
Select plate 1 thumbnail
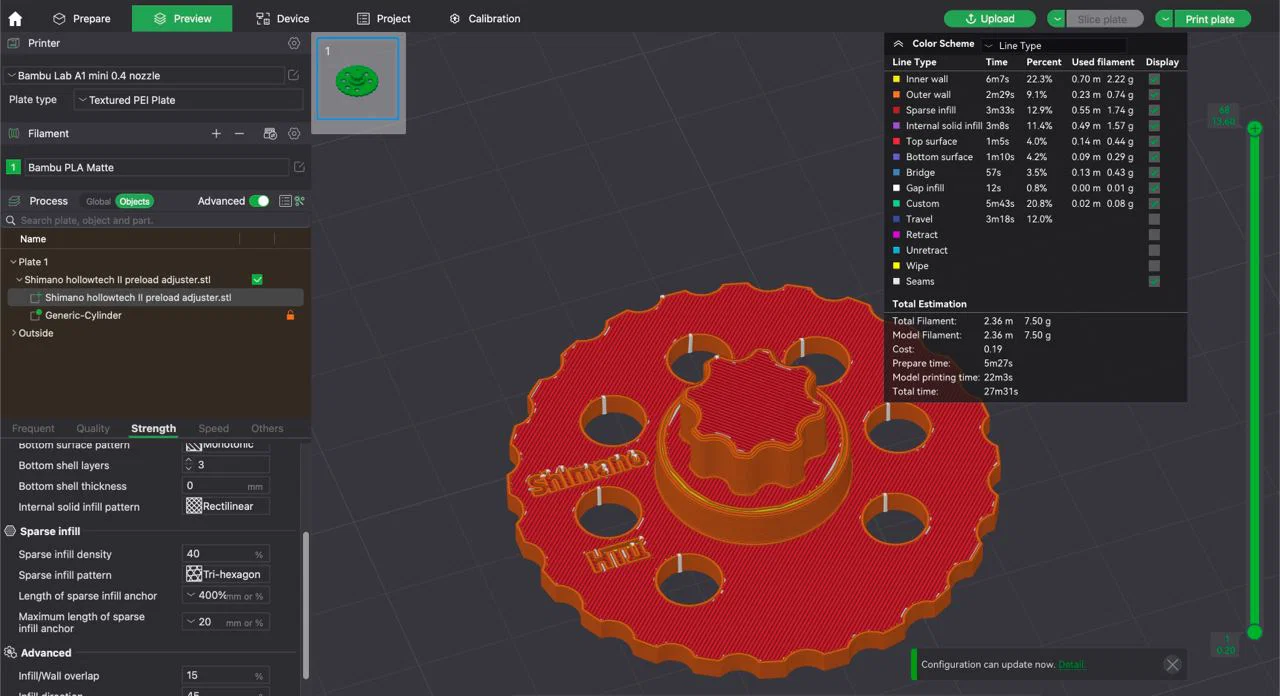tap(358, 80)
